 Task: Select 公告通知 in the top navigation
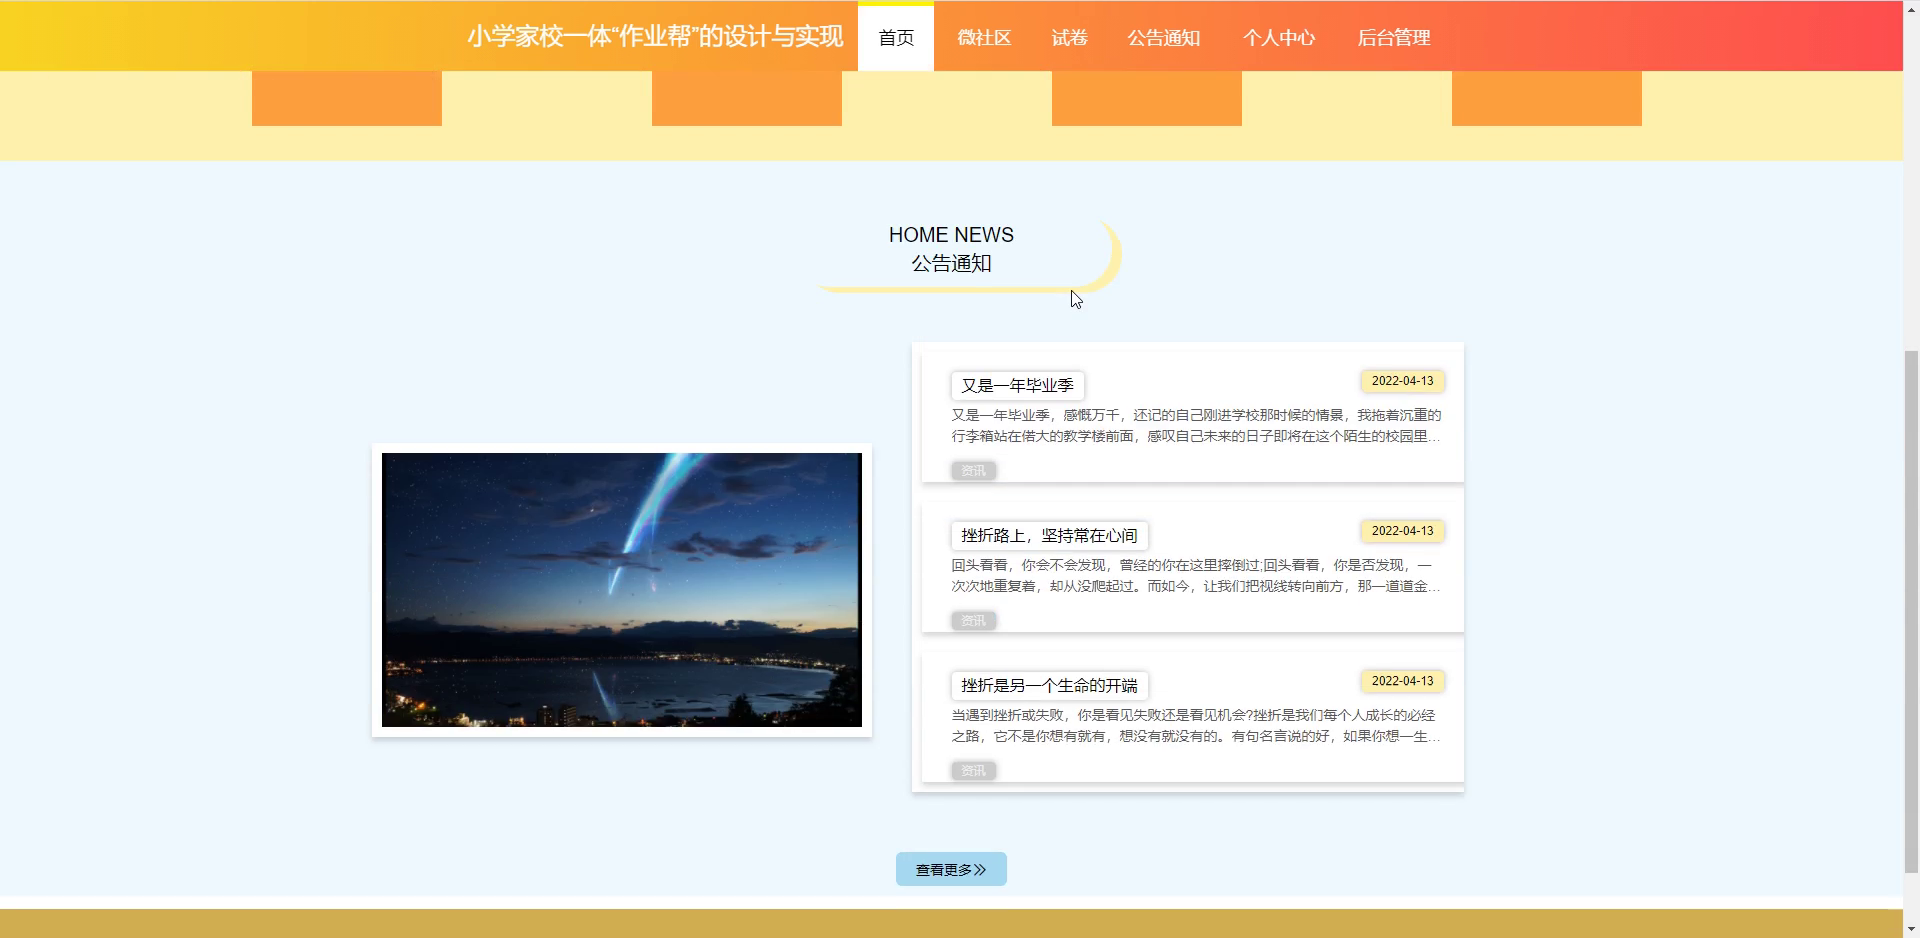click(1164, 37)
